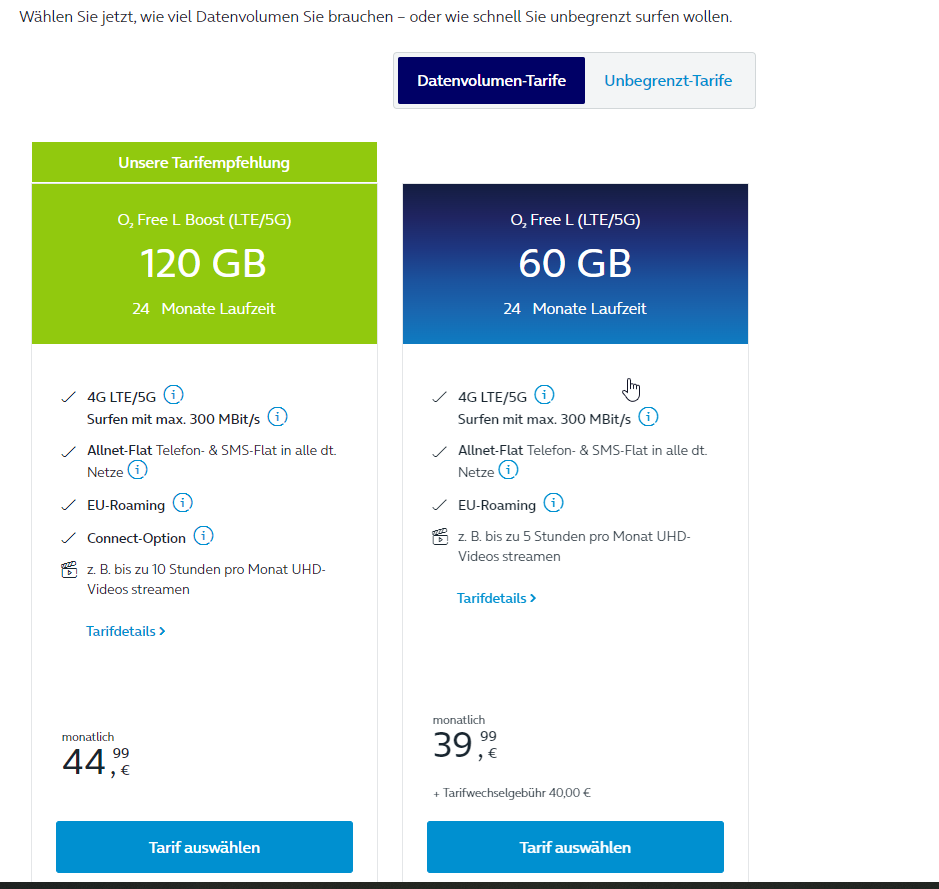
Task: Click video icon beside 10 Stunden UHD text
Action: (69, 570)
